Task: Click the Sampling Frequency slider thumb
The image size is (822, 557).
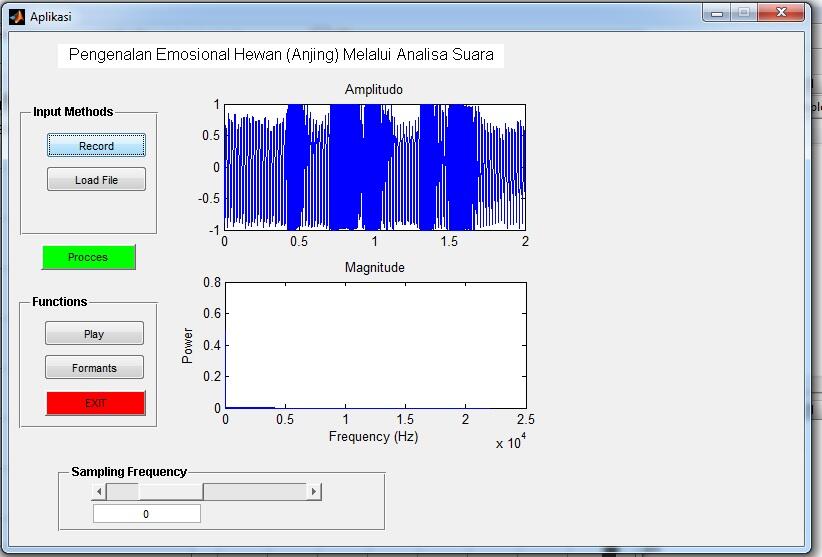Action: click(171, 491)
